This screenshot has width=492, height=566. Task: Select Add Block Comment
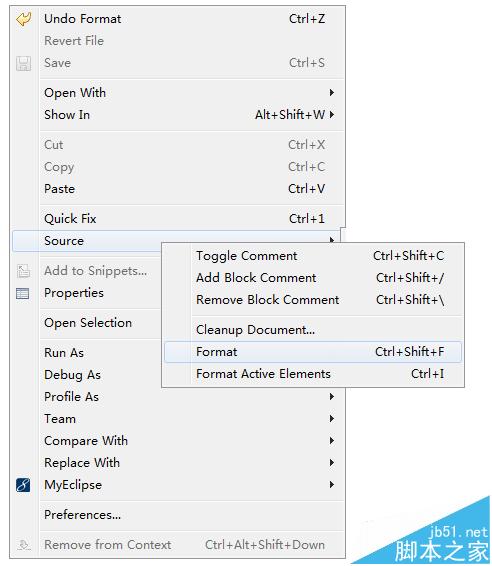coord(313,278)
